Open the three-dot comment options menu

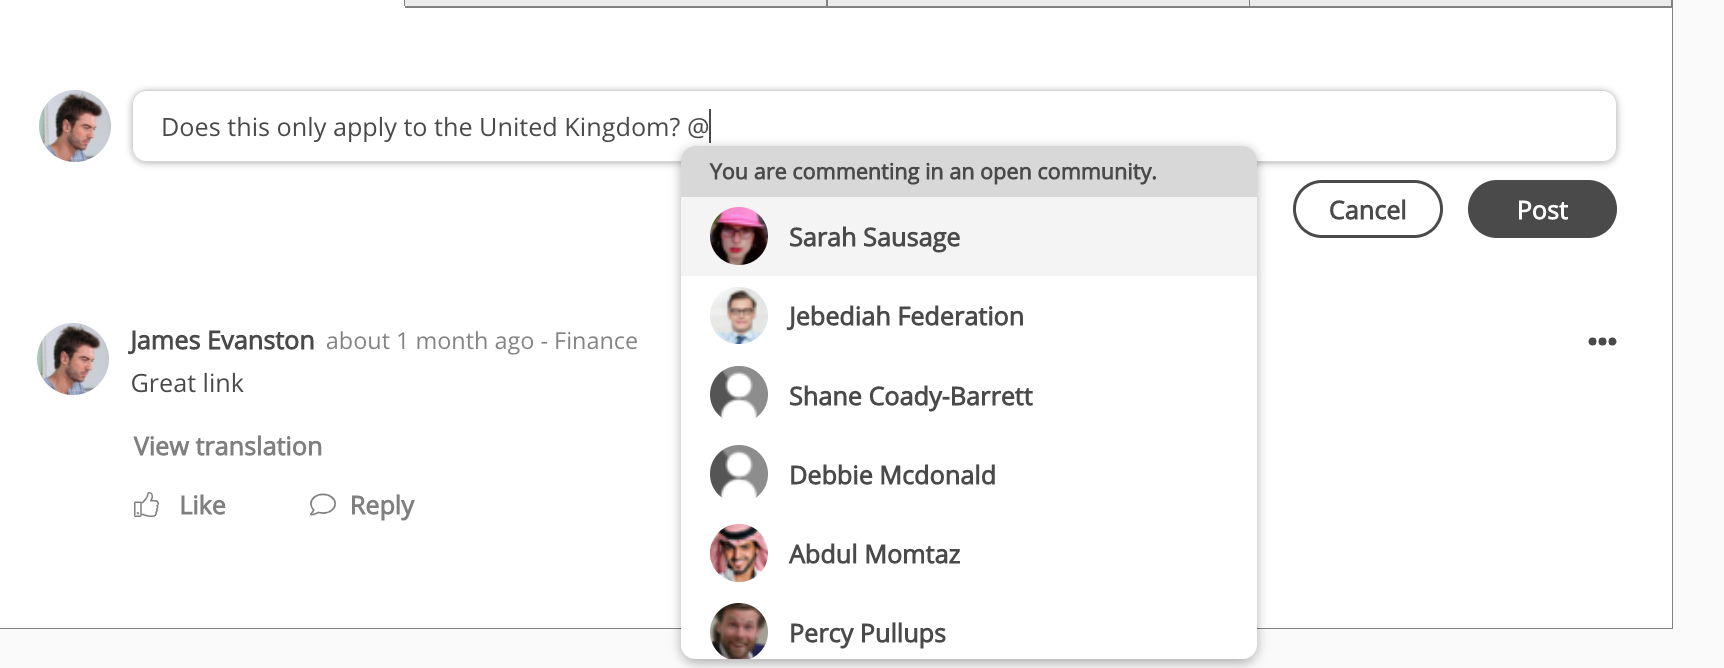point(1602,342)
